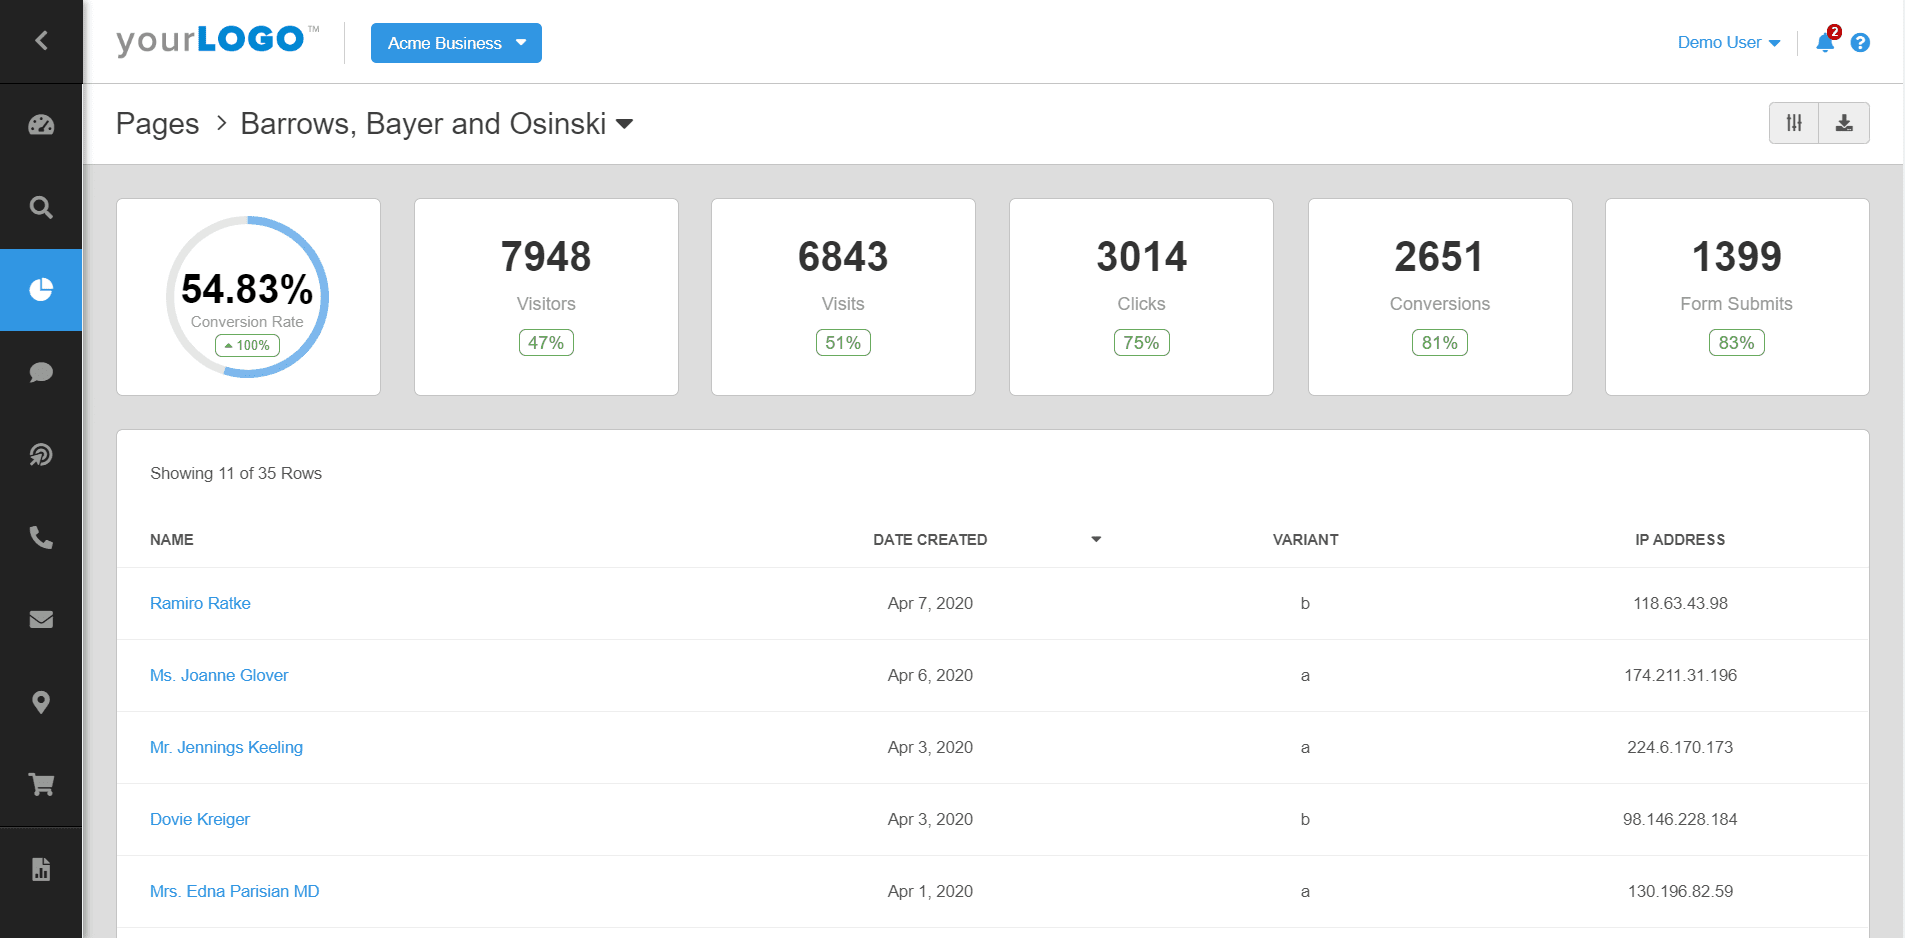The image size is (1905, 938).
Task: Open the dashboard gauge icon in sidebar
Action: [41, 125]
